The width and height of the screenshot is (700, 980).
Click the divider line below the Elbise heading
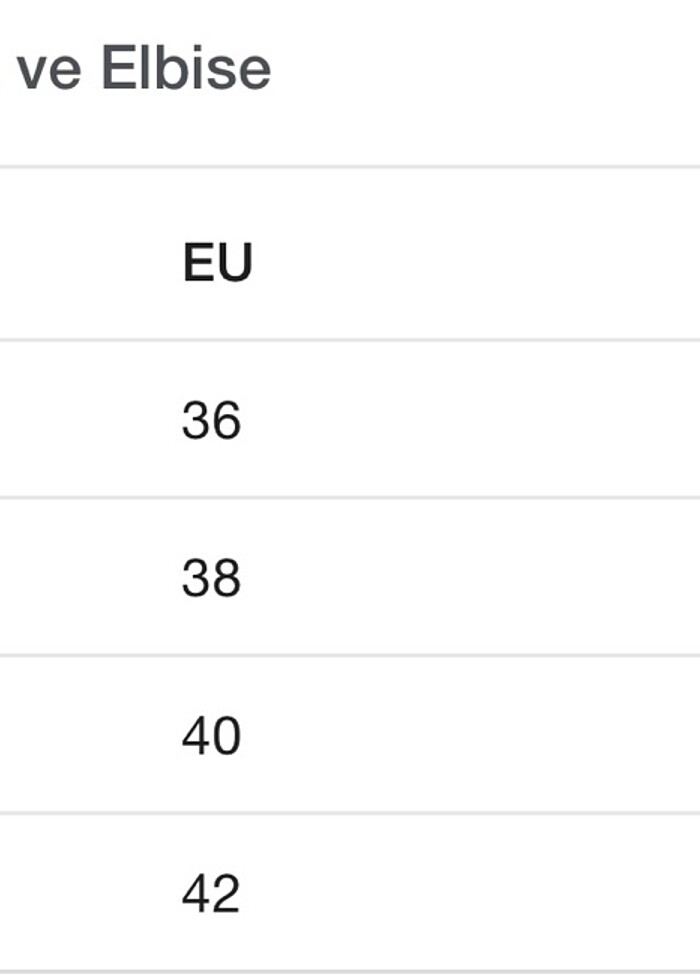(x=350, y=167)
